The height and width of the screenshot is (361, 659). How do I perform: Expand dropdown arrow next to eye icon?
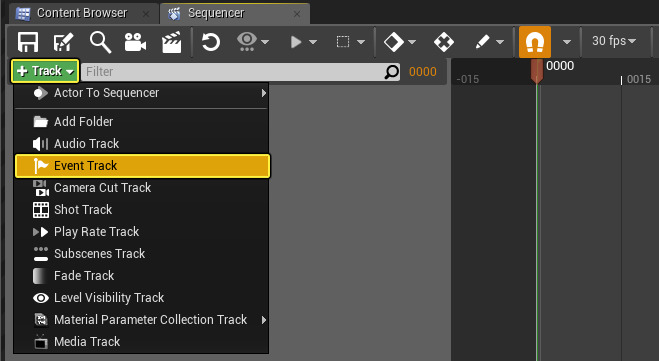pos(265,42)
